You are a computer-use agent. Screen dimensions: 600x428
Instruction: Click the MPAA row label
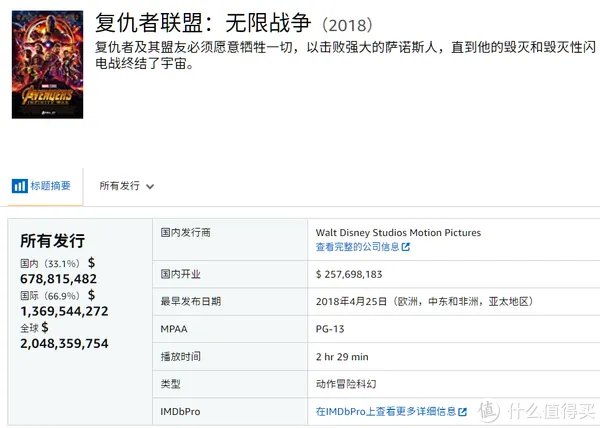coord(174,329)
